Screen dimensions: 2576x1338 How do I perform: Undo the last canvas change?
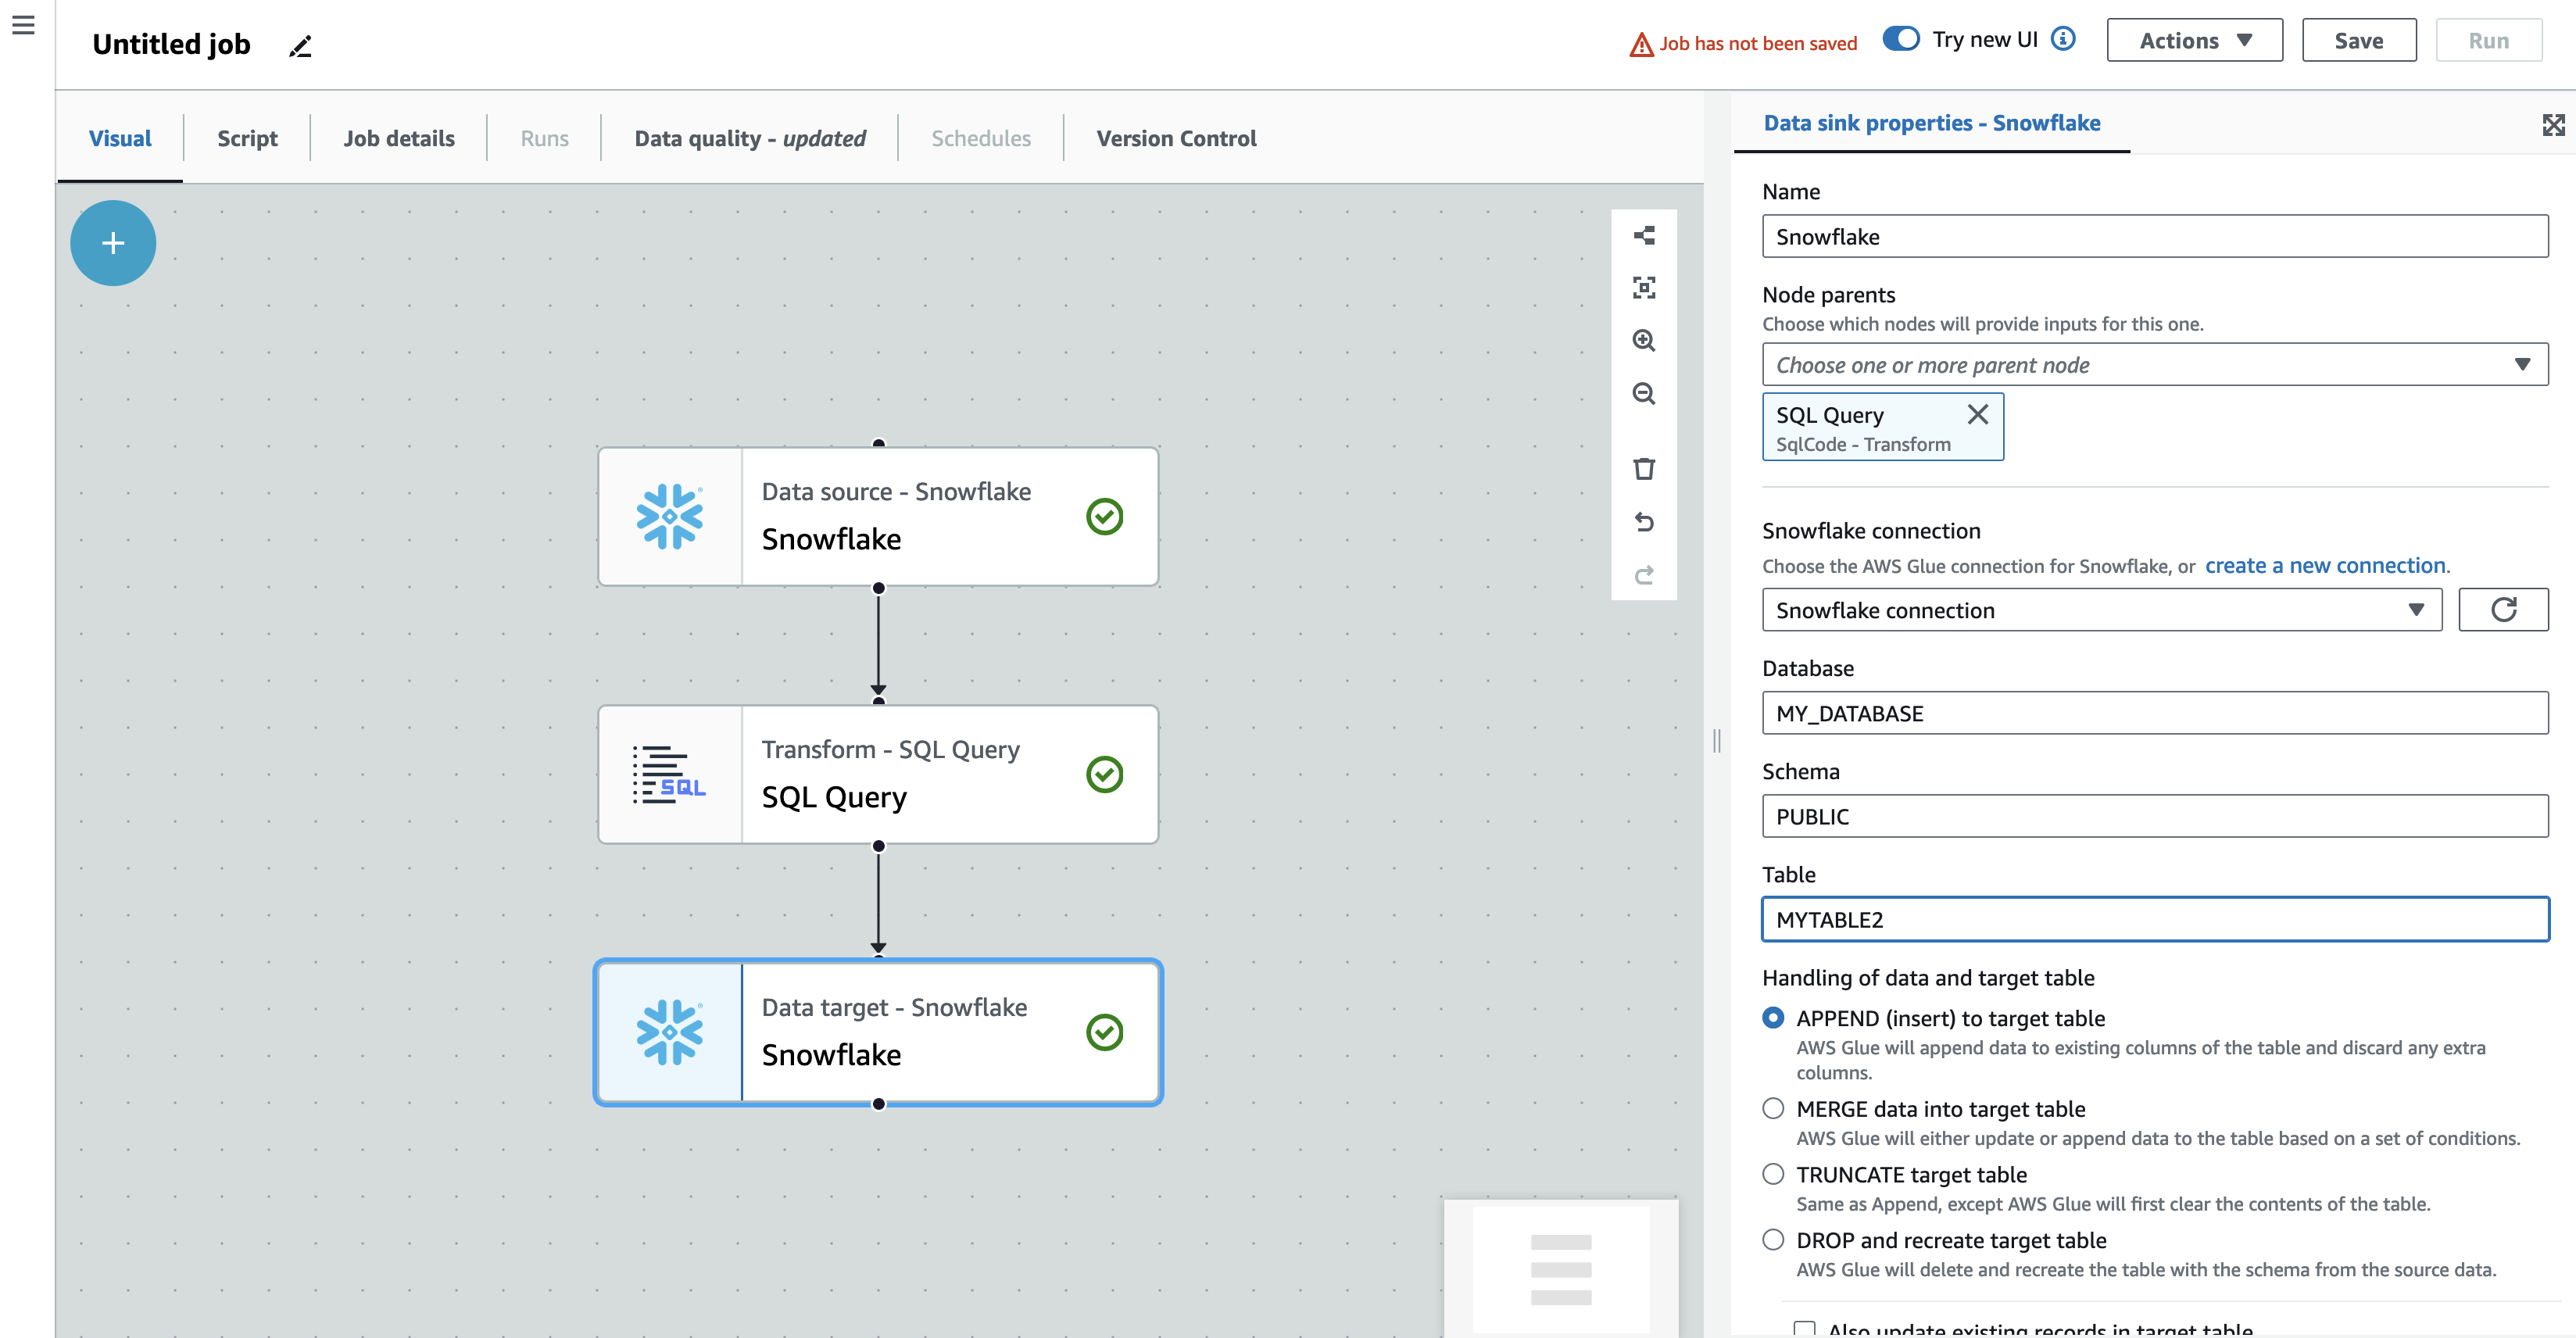[1644, 521]
